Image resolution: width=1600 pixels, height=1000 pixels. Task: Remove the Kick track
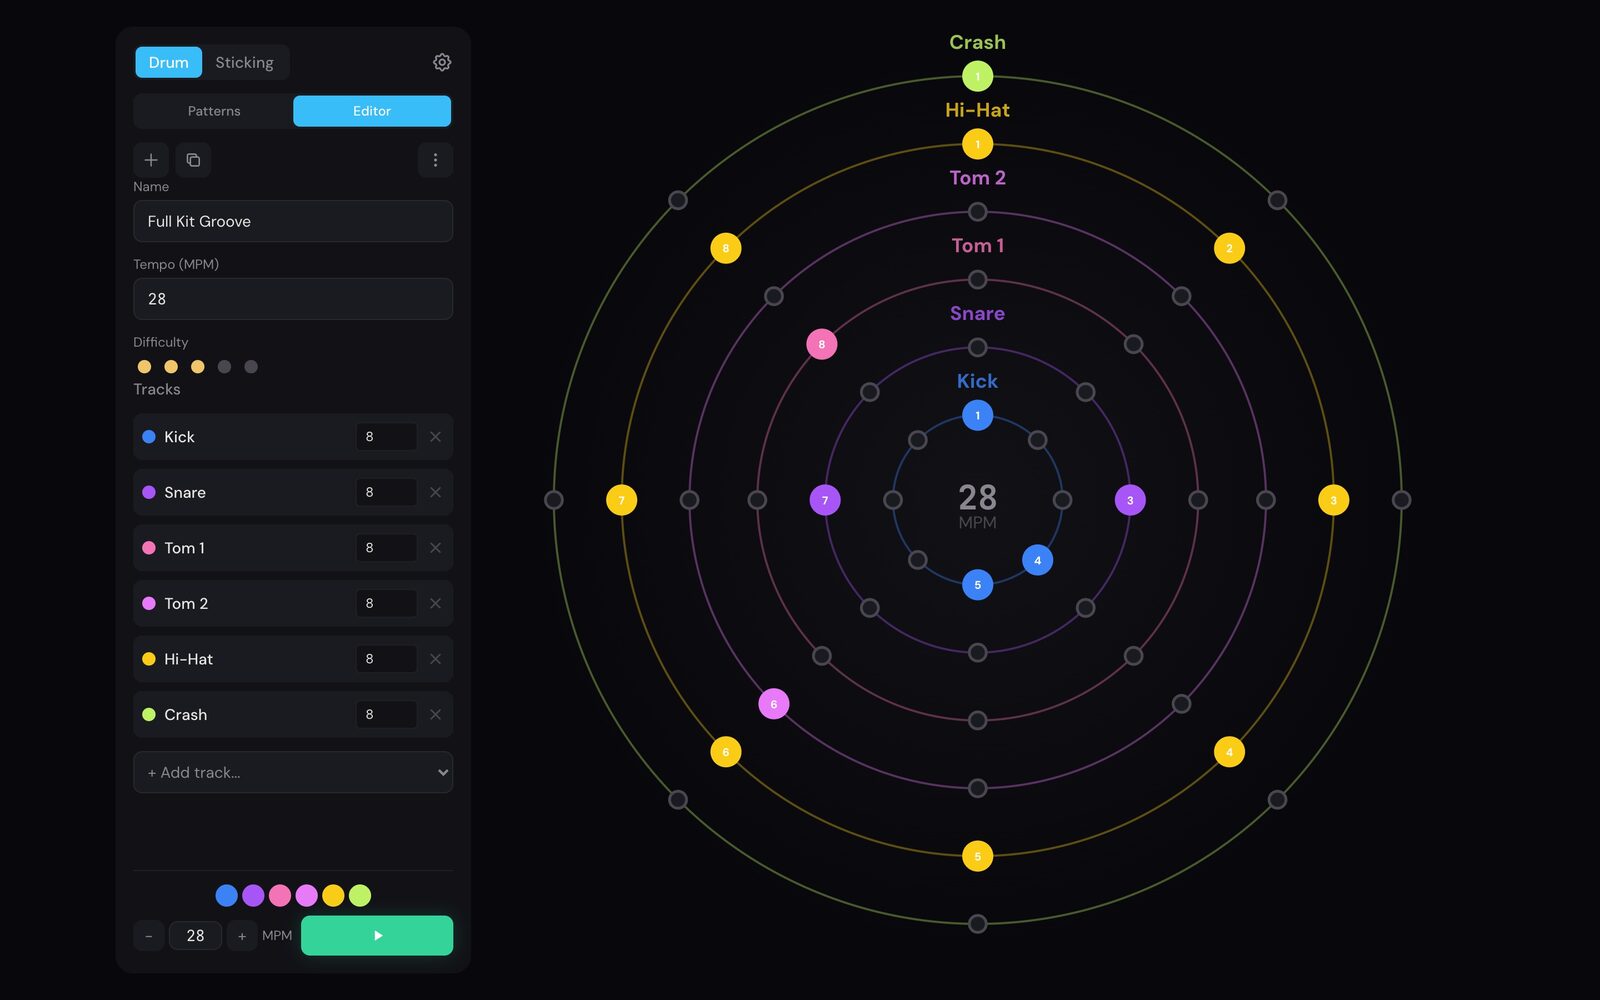tap(435, 437)
